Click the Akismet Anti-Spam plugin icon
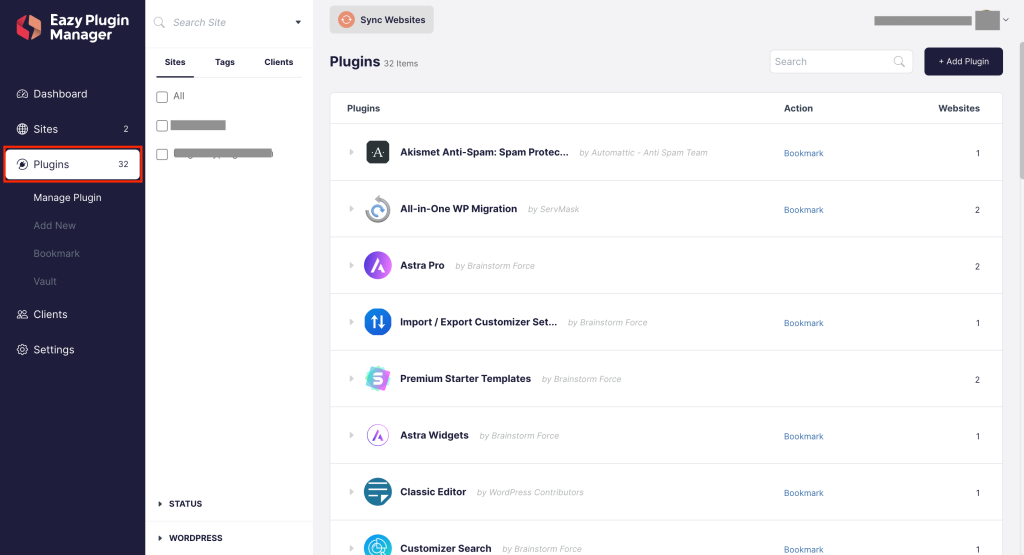The height and width of the screenshot is (555, 1024). (x=377, y=153)
